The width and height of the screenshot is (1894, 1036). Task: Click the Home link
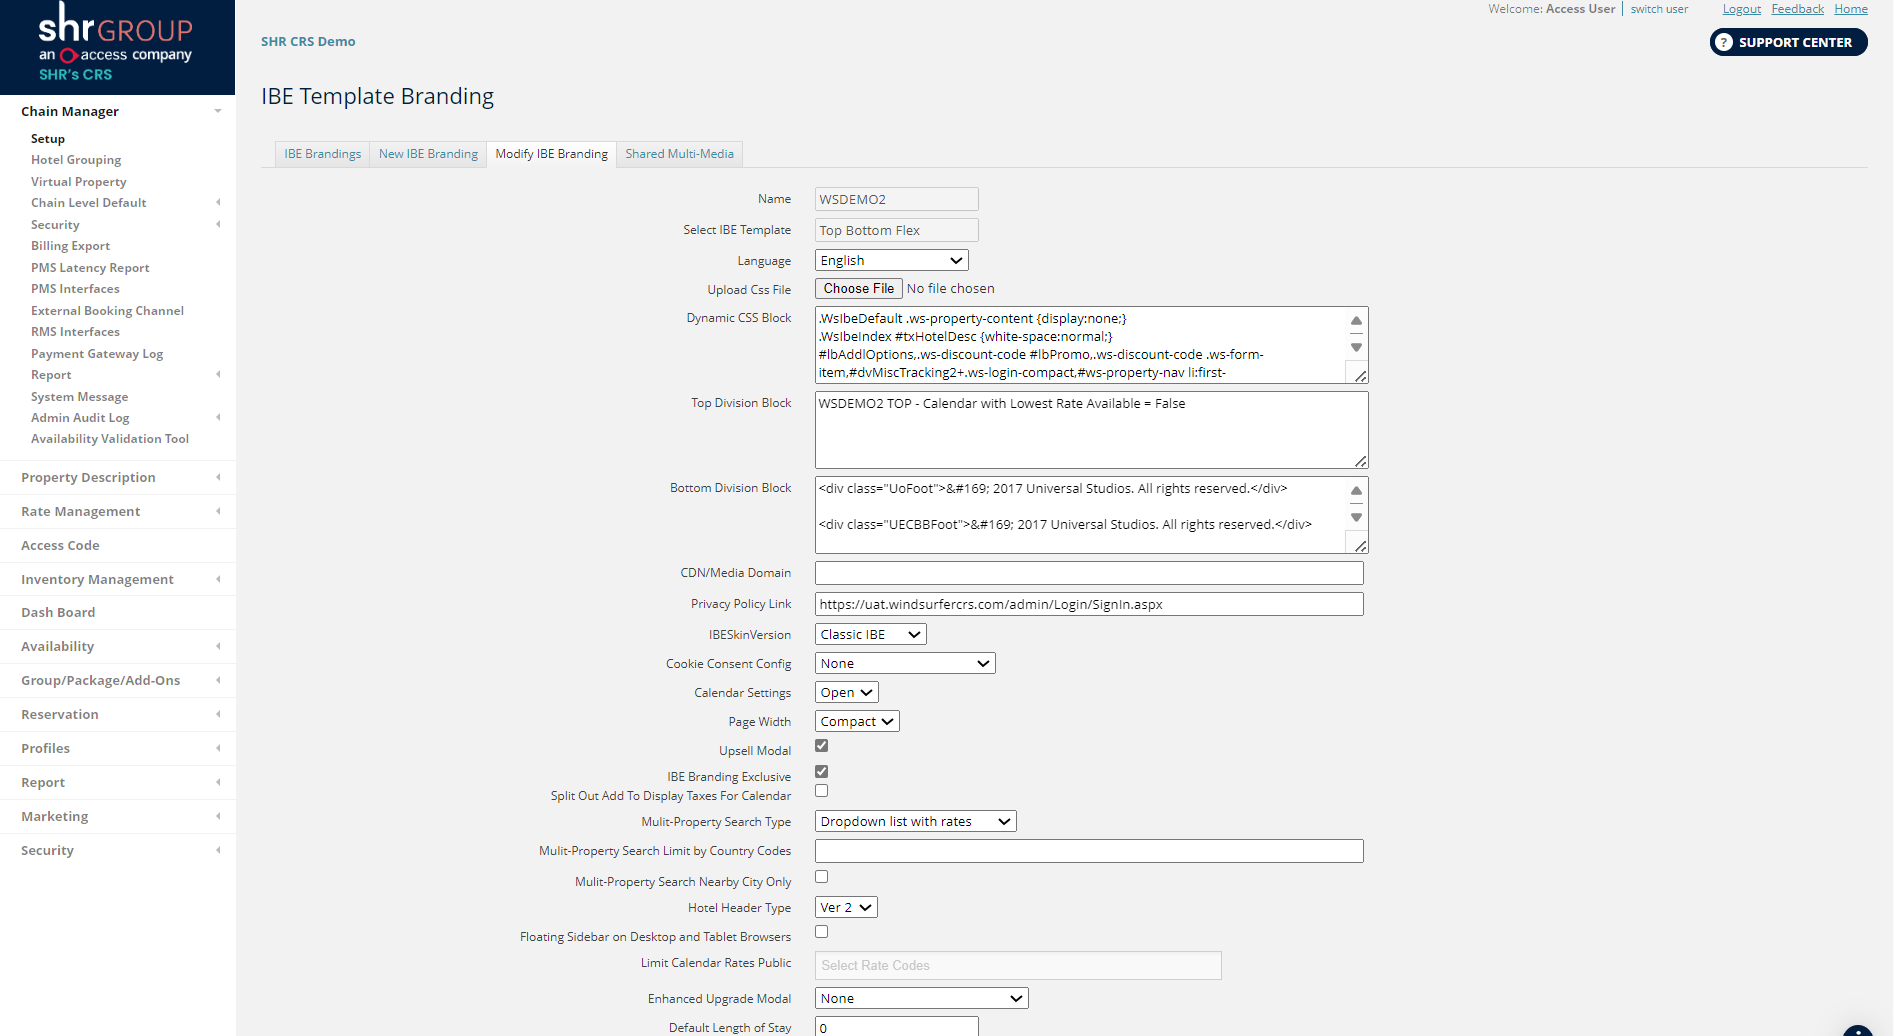click(1850, 9)
